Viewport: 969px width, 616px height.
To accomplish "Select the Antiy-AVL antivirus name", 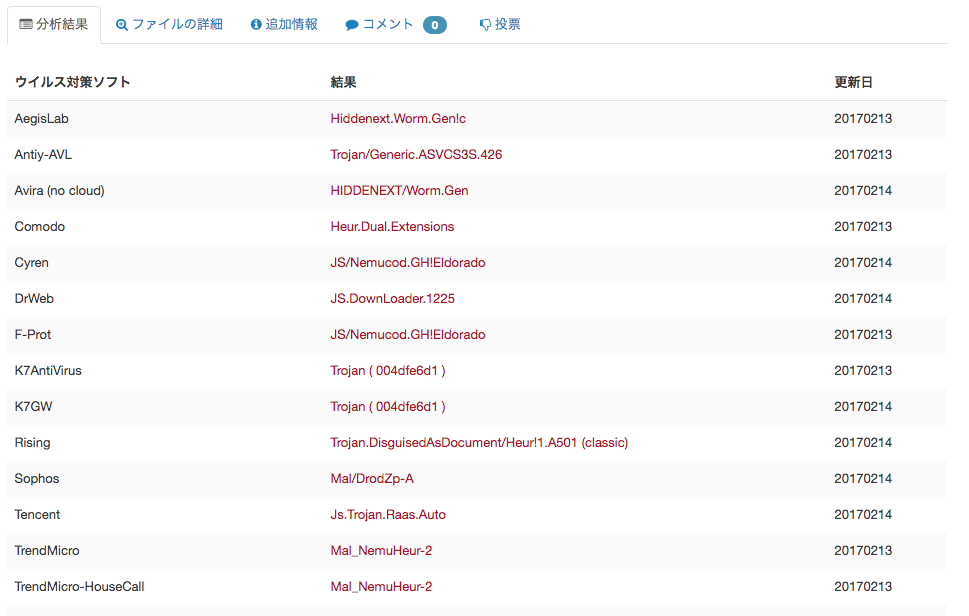I will pyautogui.click(x=43, y=154).
